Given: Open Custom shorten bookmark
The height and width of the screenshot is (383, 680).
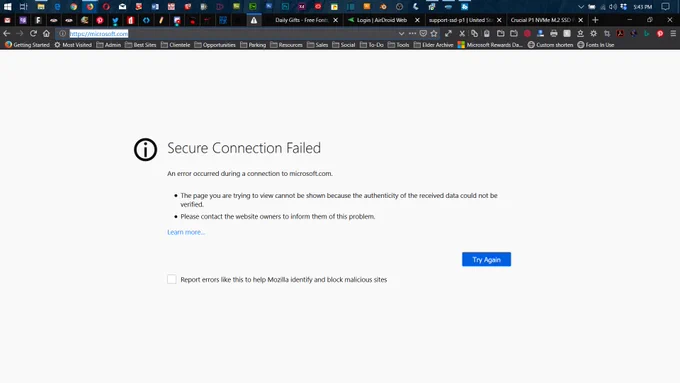Looking at the screenshot, I should [x=550, y=45].
